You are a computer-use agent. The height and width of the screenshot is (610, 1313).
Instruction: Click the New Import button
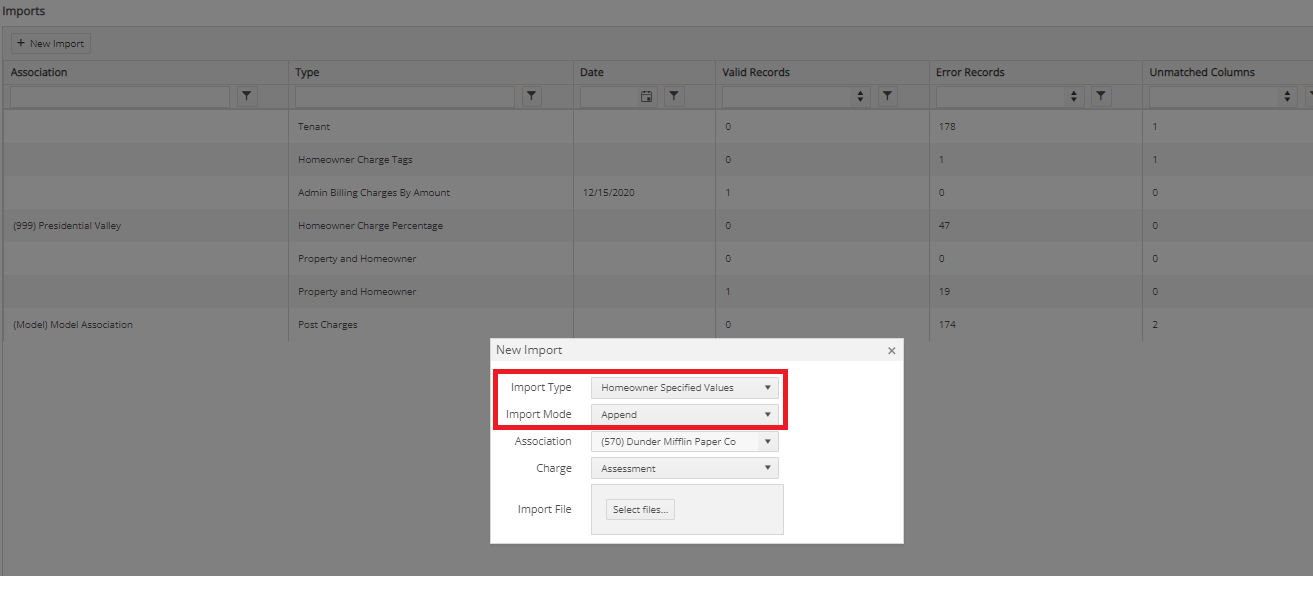[x=50, y=44]
